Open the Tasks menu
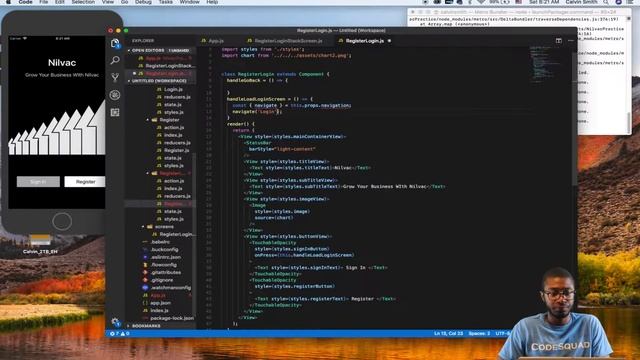This screenshot has width=640, height=360. pos(165,2)
